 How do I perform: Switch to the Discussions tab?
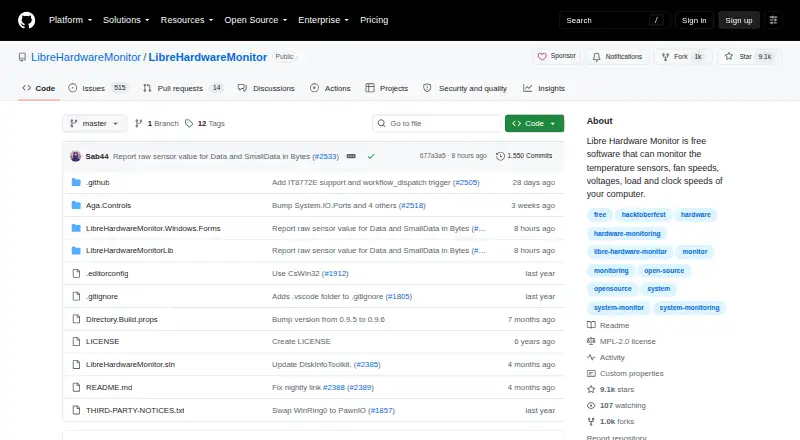point(266,88)
